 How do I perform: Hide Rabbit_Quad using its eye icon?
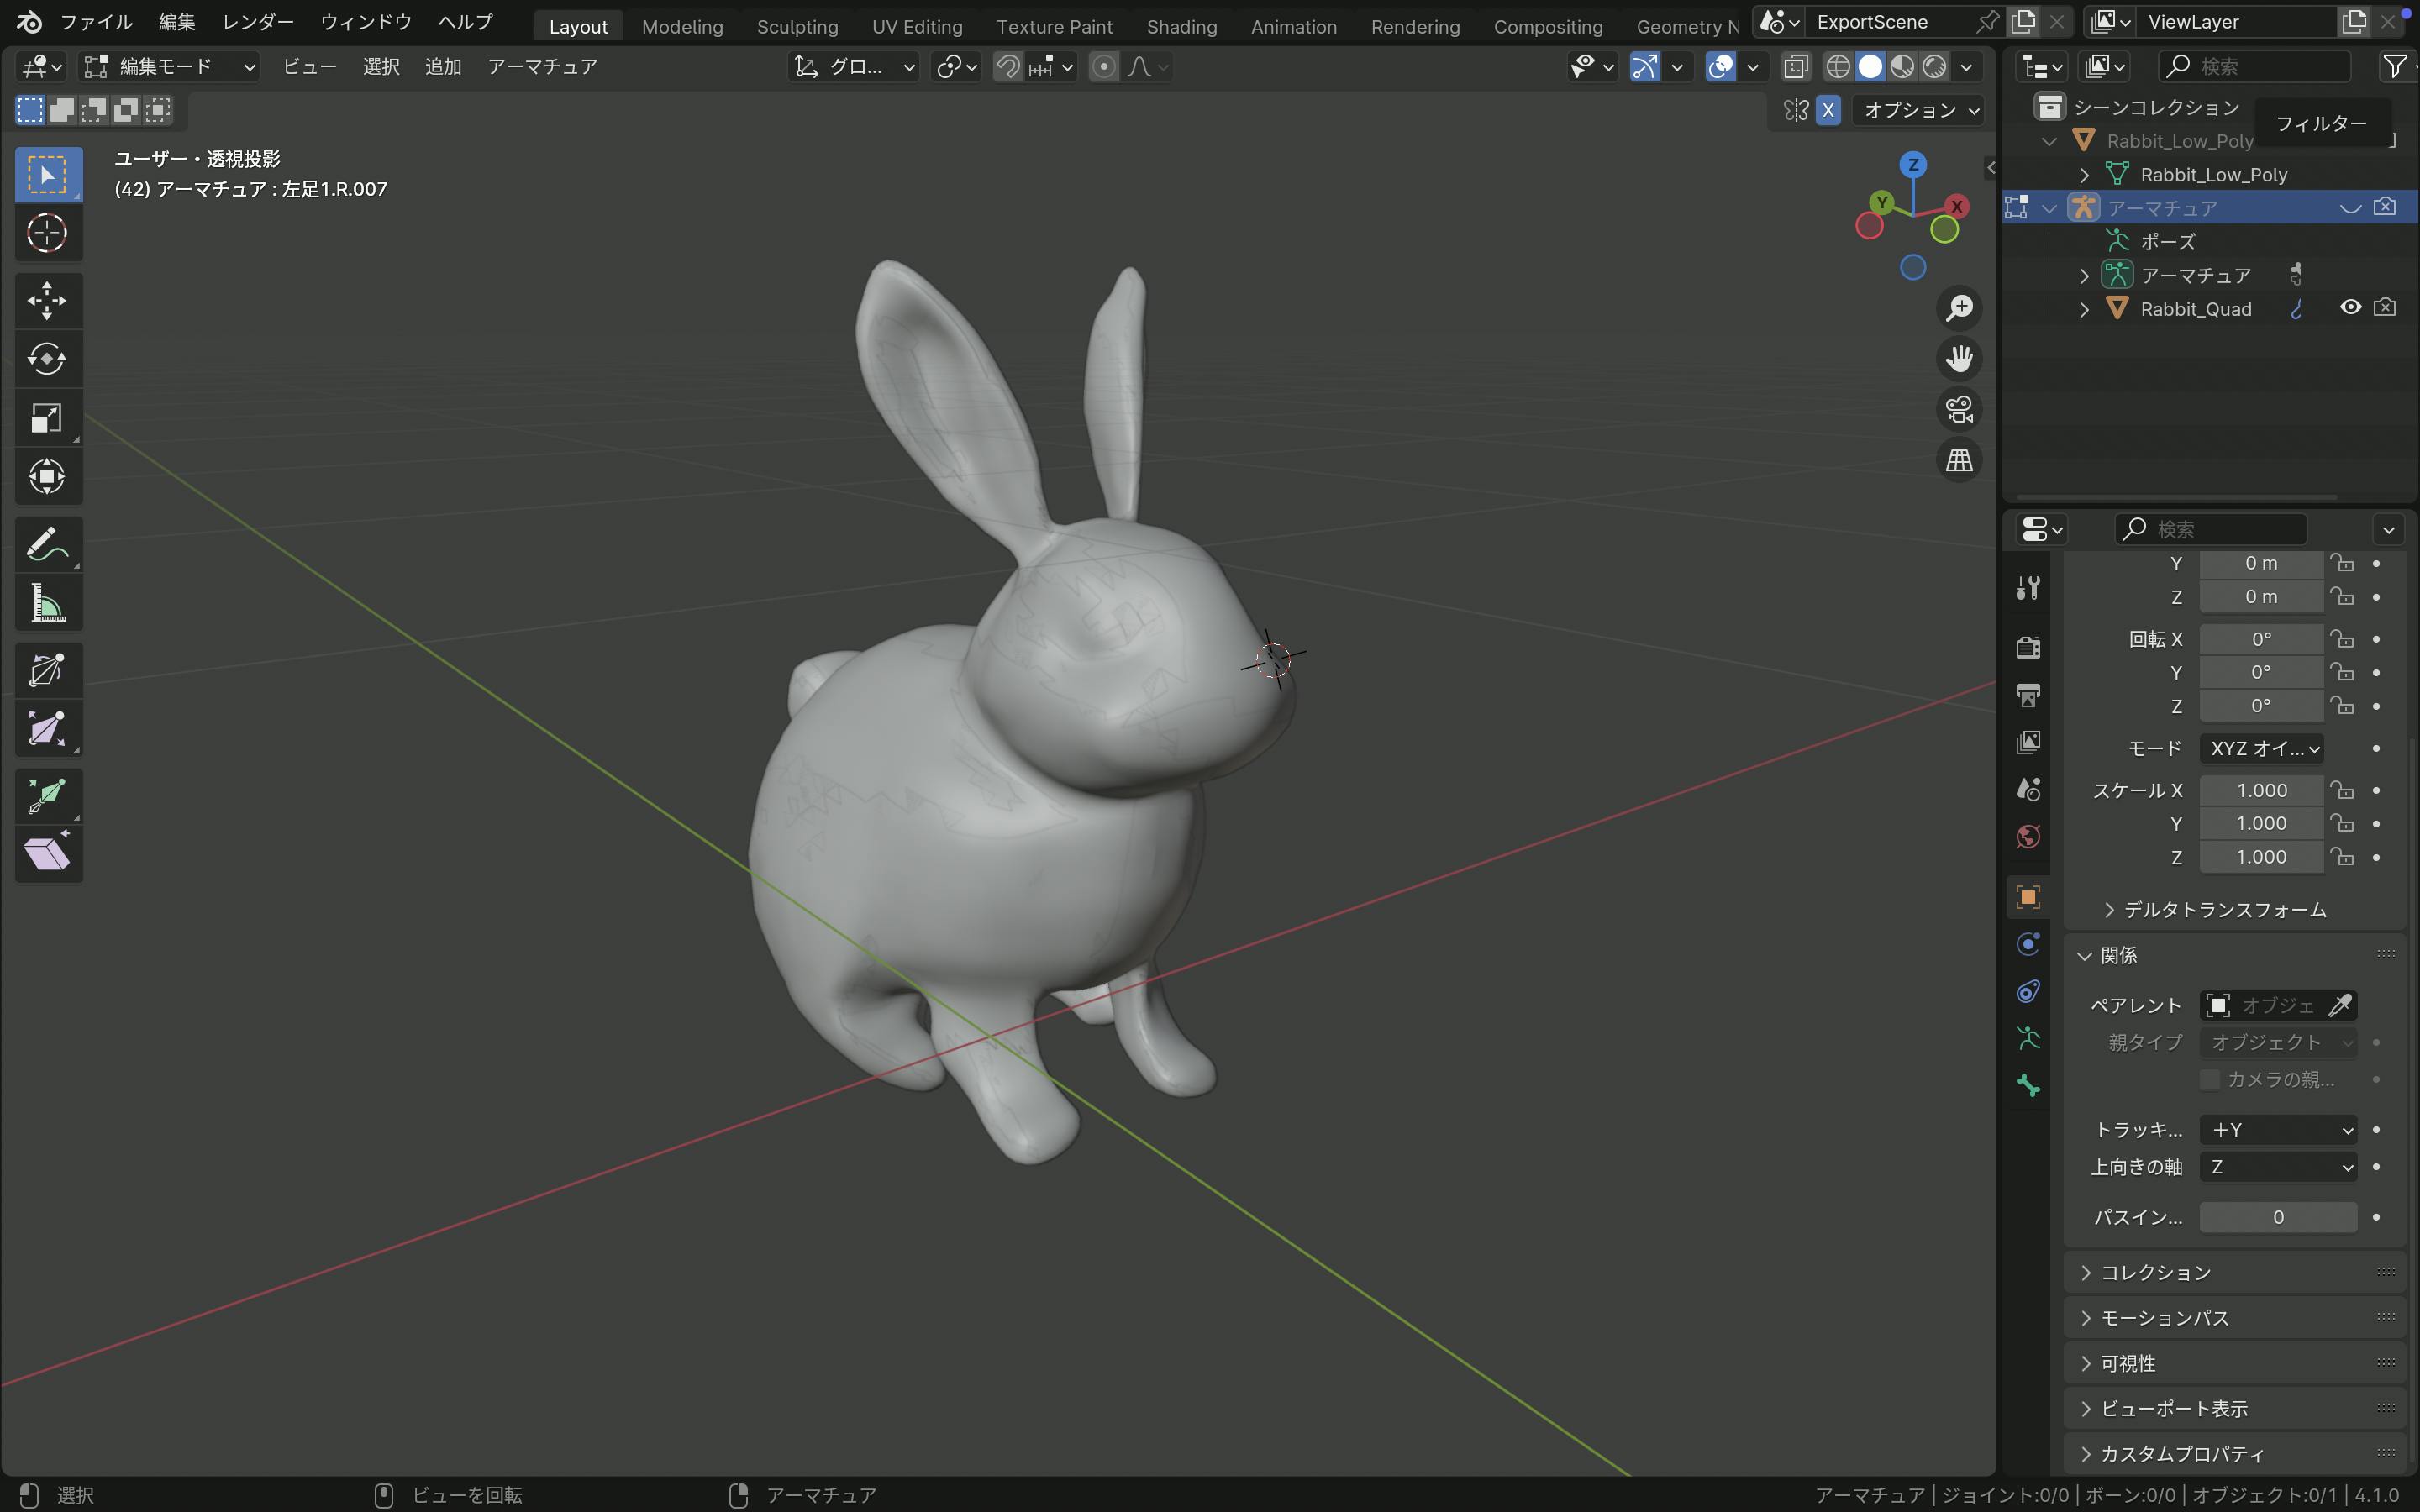pyautogui.click(x=2350, y=308)
